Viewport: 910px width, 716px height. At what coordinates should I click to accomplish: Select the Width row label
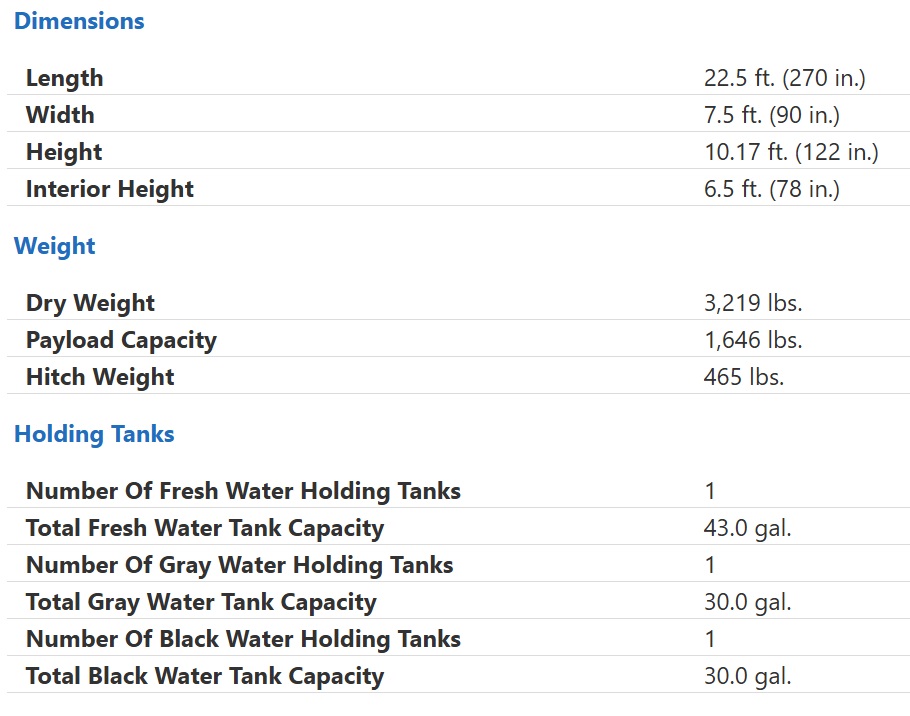pyautogui.click(x=60, y=115)
